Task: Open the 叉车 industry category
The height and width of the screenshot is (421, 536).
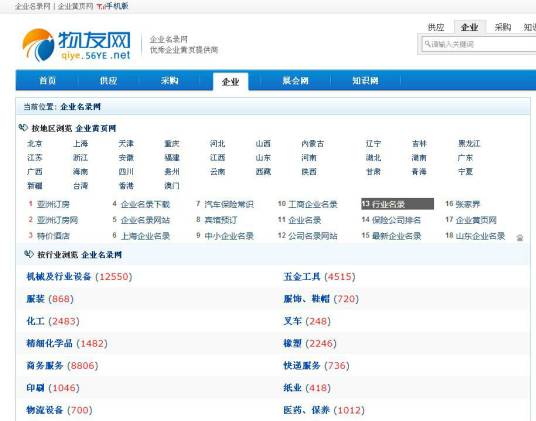Action: pos(292,321)
